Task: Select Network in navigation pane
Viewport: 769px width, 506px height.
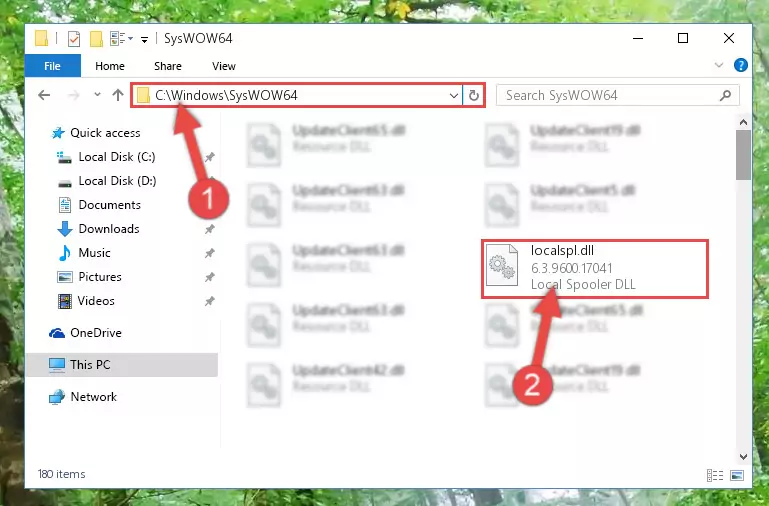Action: 83,397
